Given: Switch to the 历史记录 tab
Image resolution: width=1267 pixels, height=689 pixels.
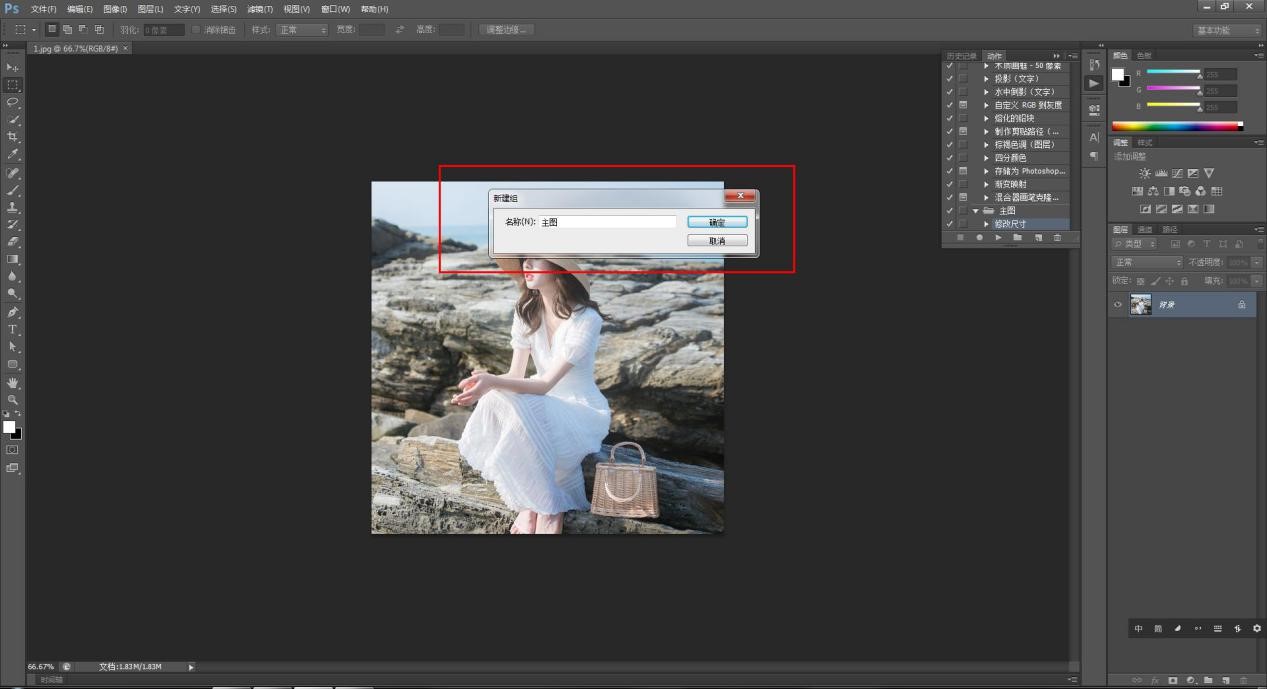Looking at the screenshot, I should click(x=960, y=56).
